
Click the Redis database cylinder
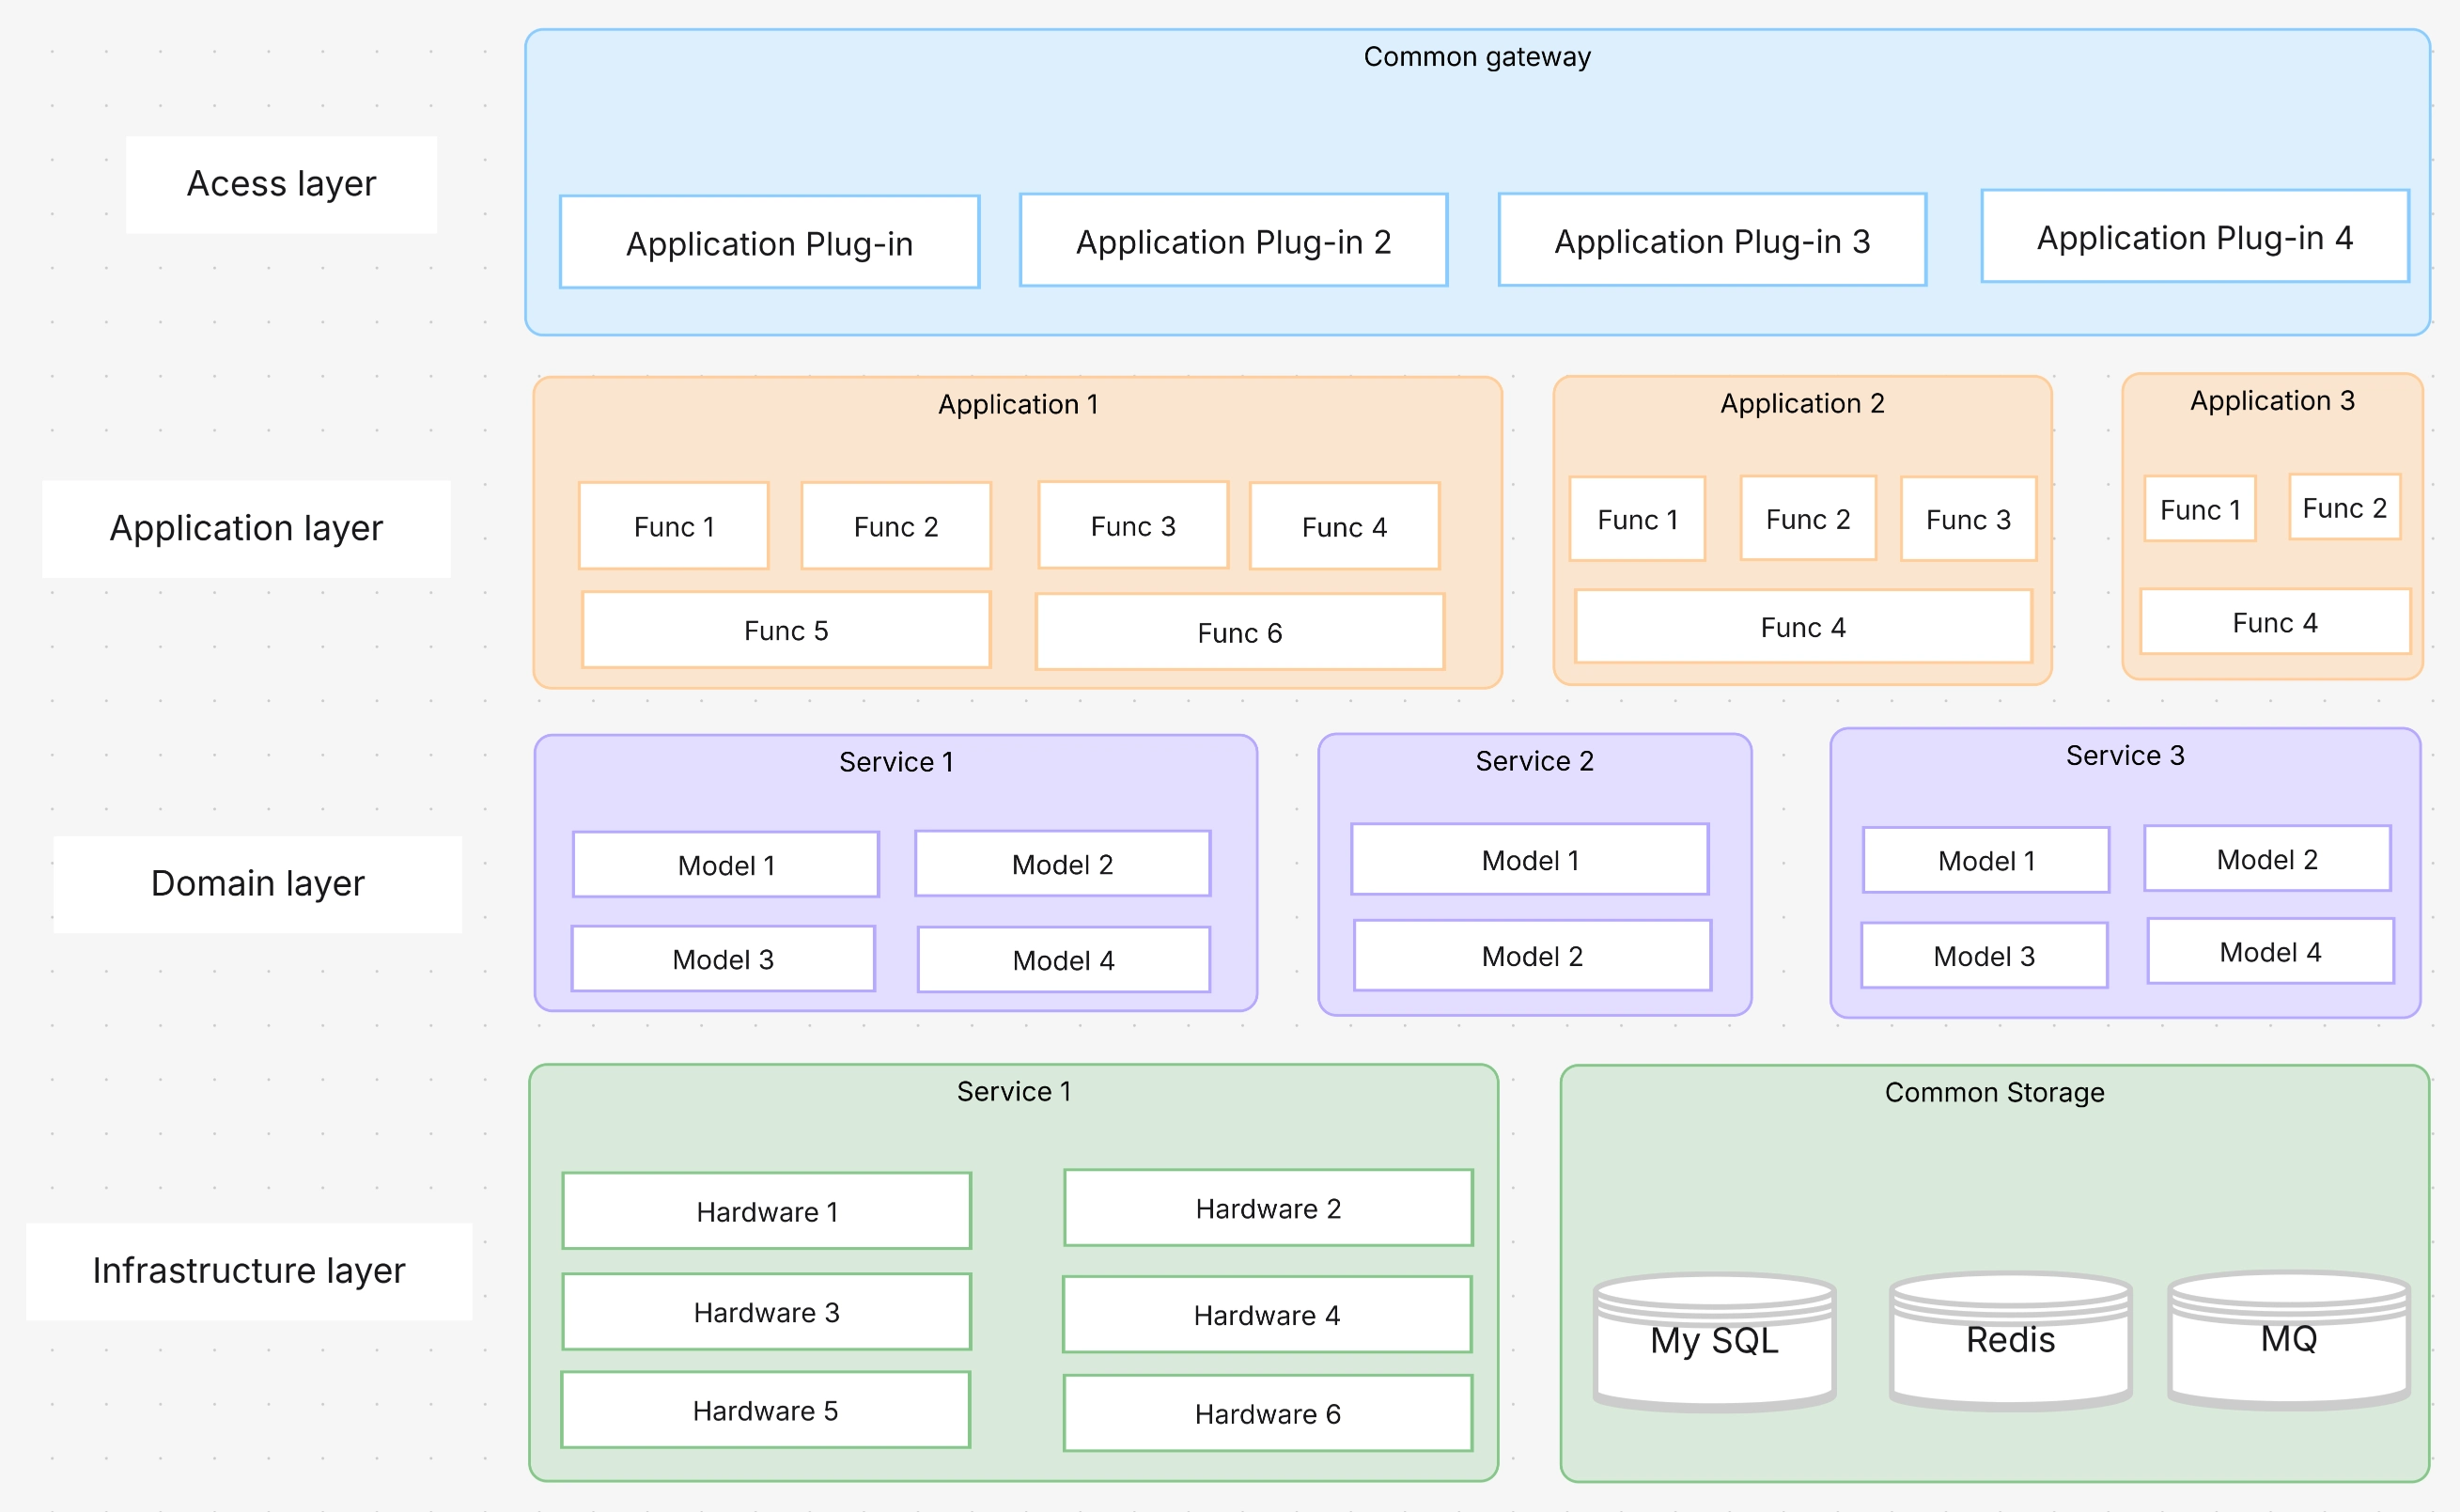pyautogui.click(x=2010, y=1341)
